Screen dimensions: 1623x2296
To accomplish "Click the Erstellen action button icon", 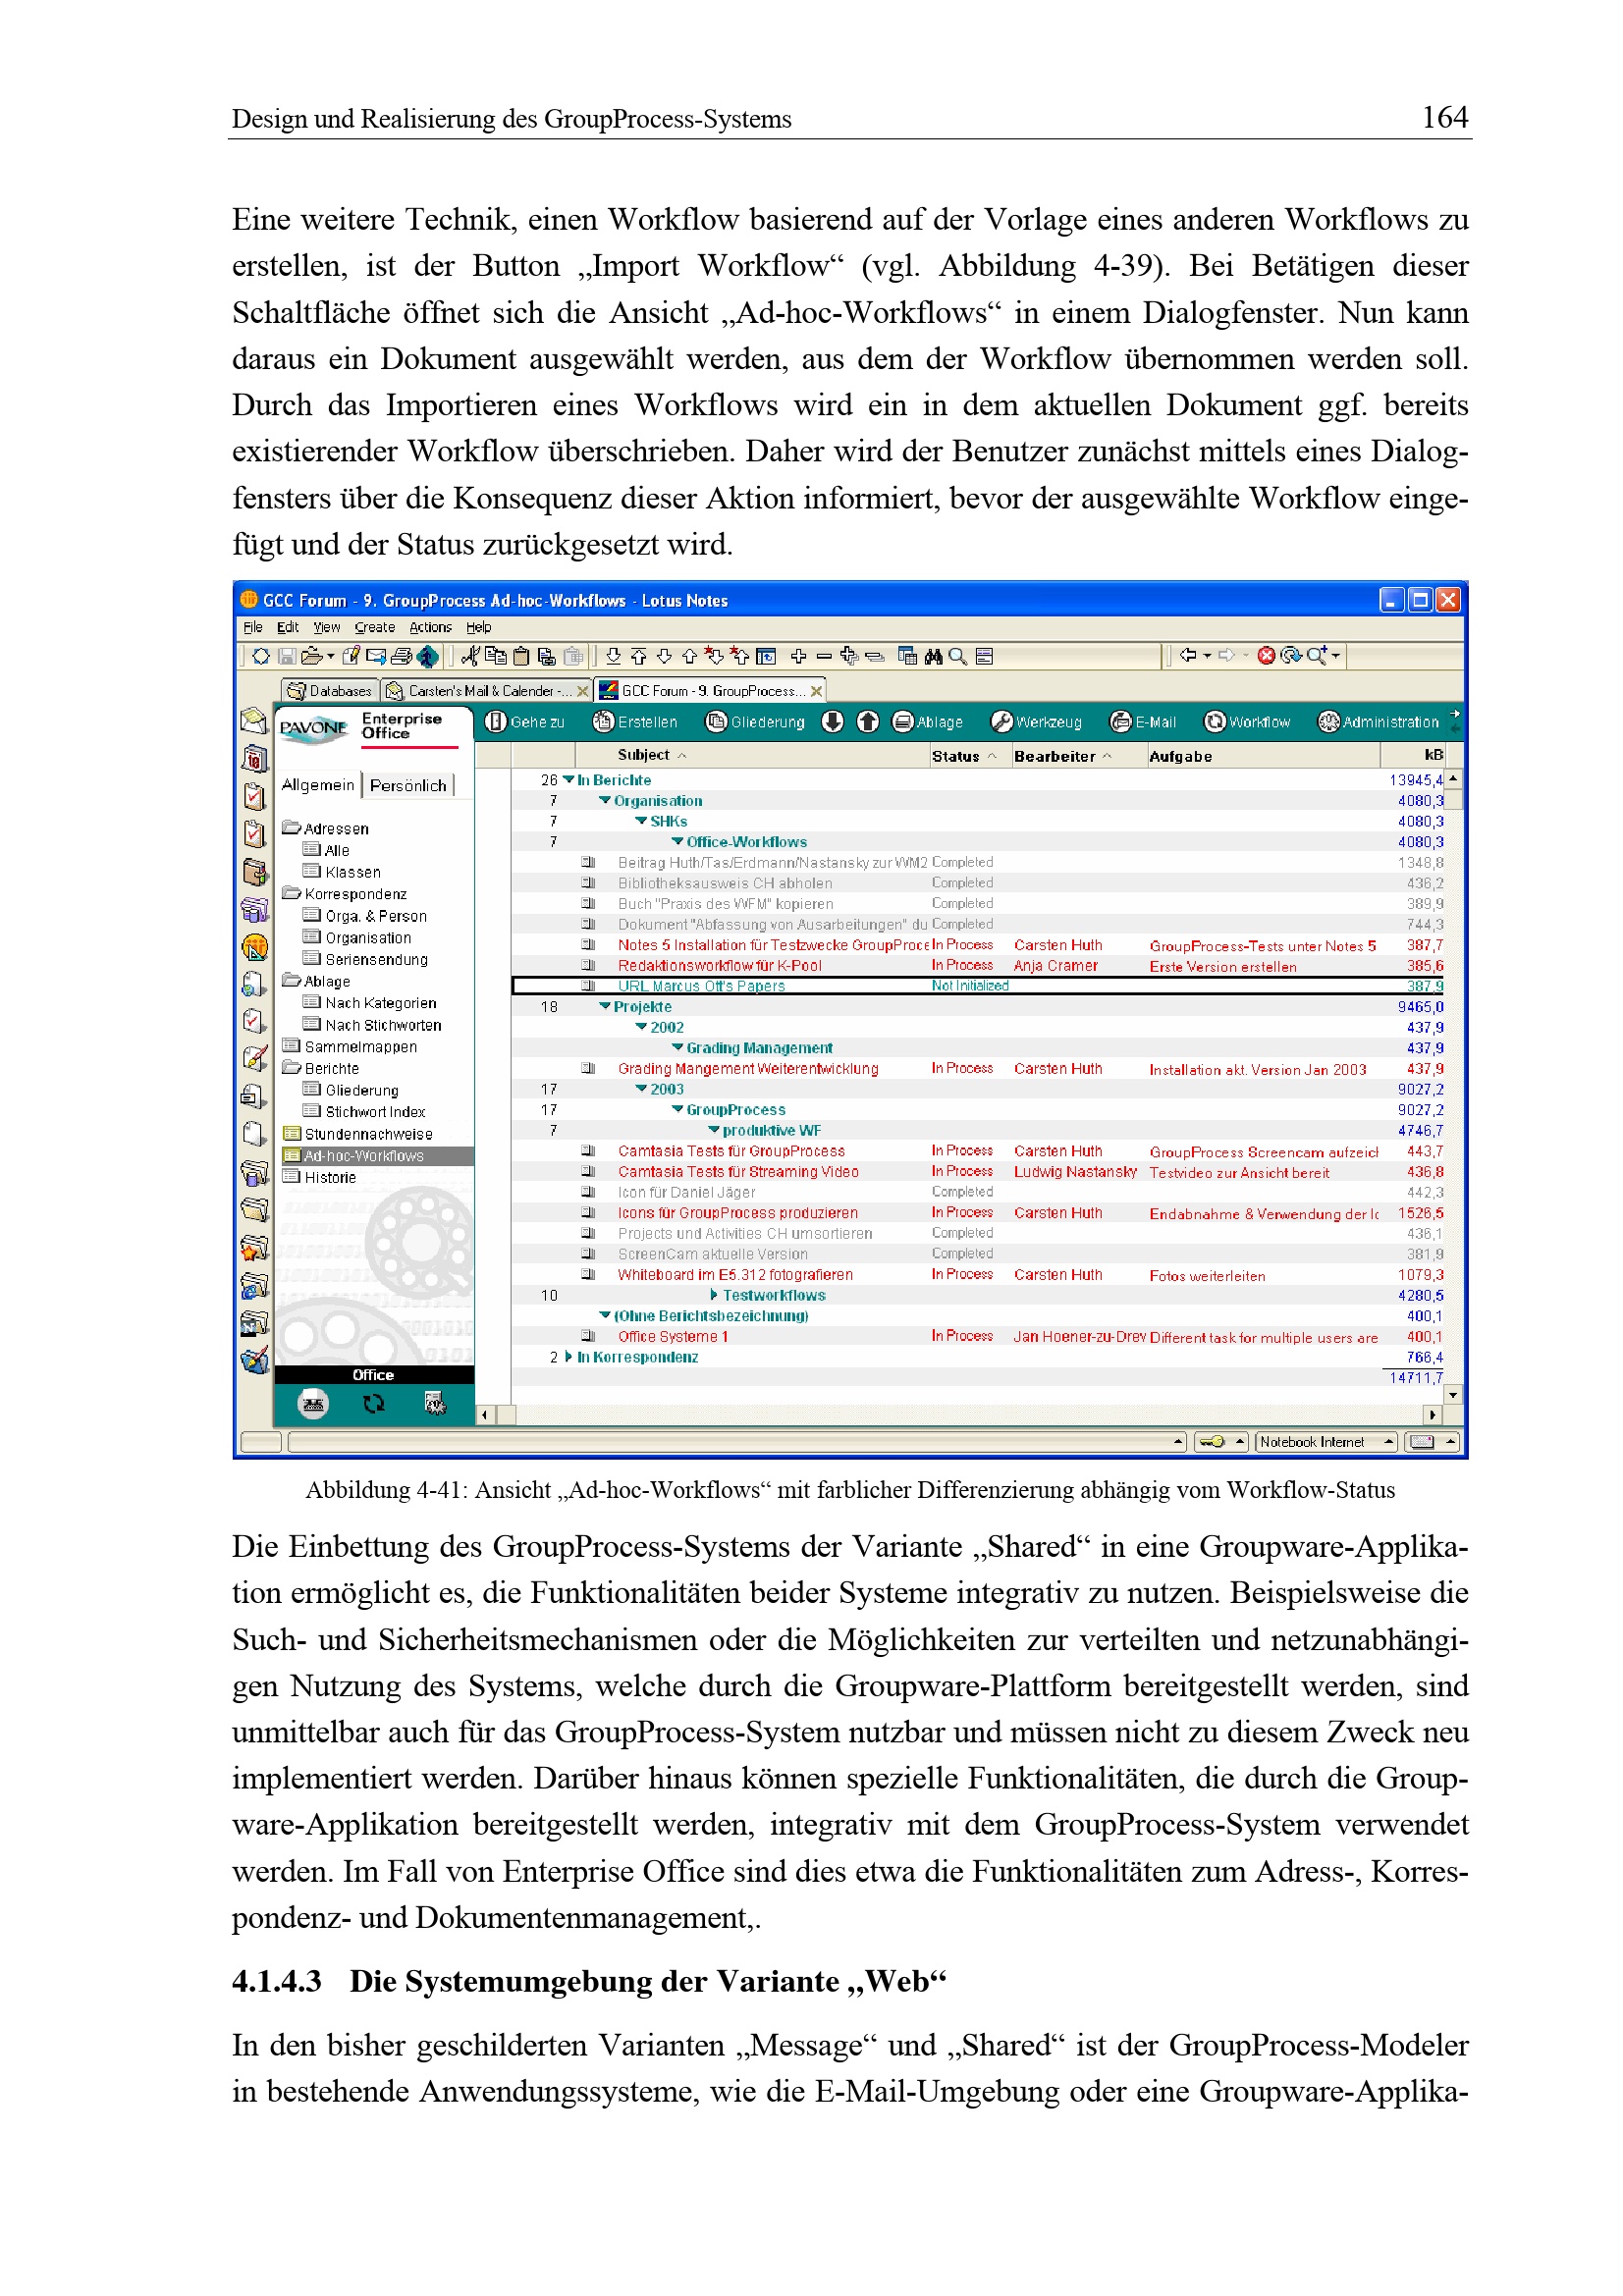I will [x=603, y=721].
